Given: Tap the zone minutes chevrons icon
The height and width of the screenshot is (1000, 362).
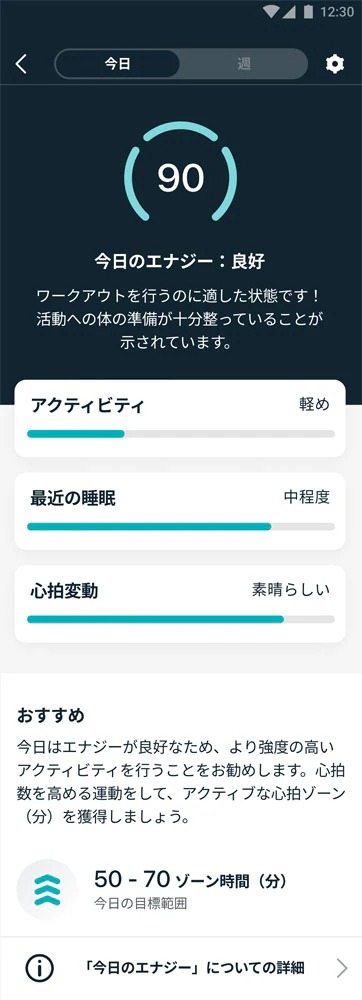Looking at the screenshot, I should point(47,890).
